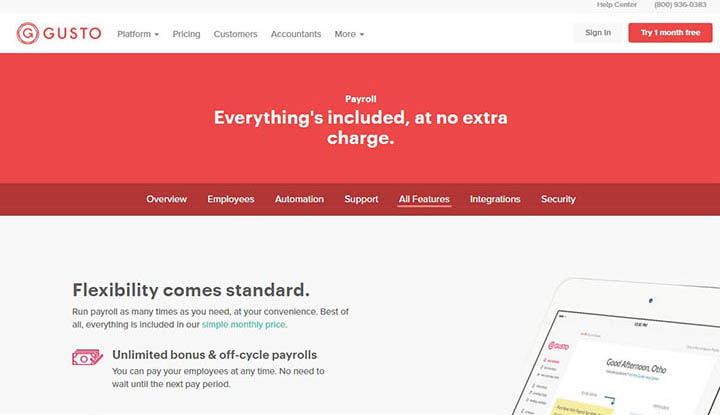This screenshot has width=720, height=415.
Task: Click the Flexibility comes standard heading
Action: pyautogui.click(x=191, y=290)
